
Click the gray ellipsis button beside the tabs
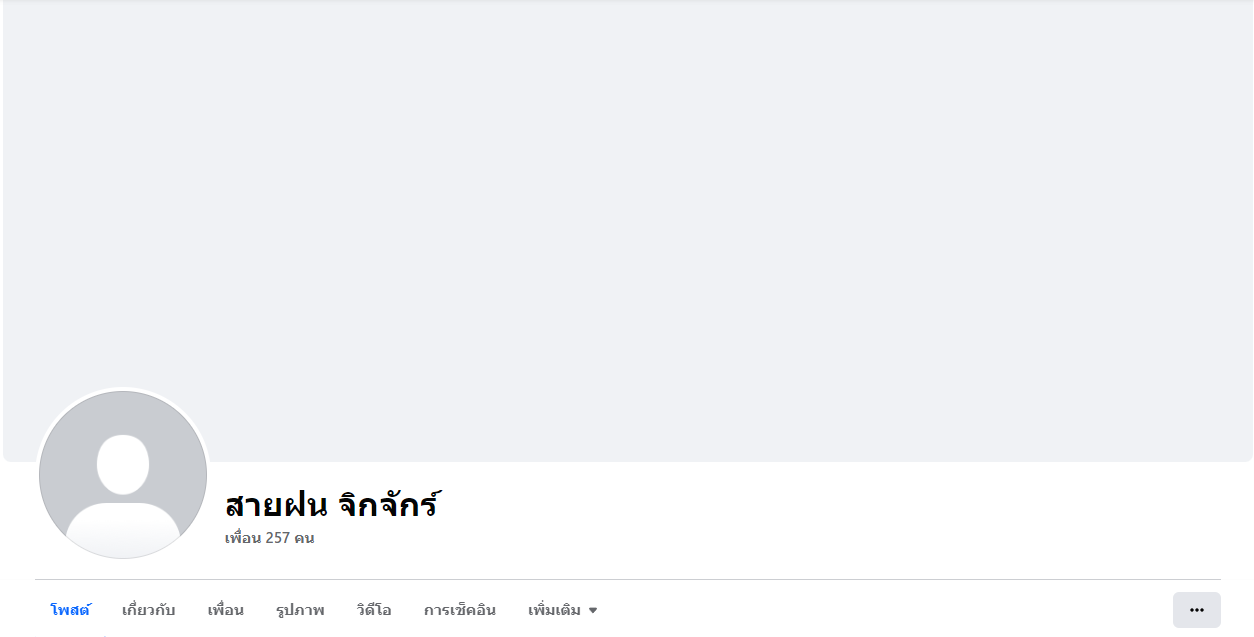click(x=1196, y=610)
